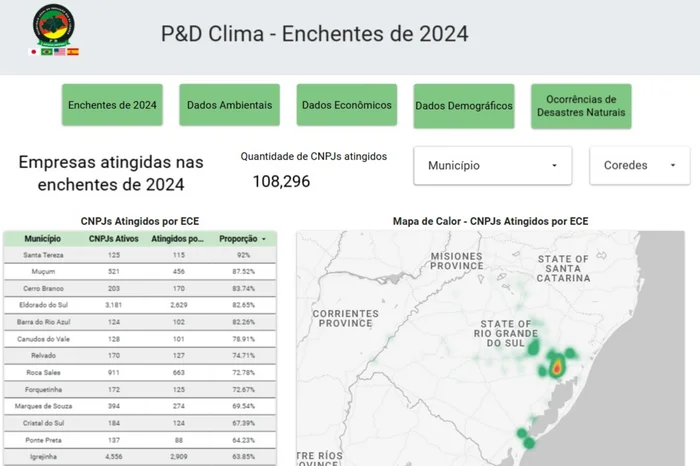700x466 pixels.
Task: Click the 92% proportion value
Action: 243,255
